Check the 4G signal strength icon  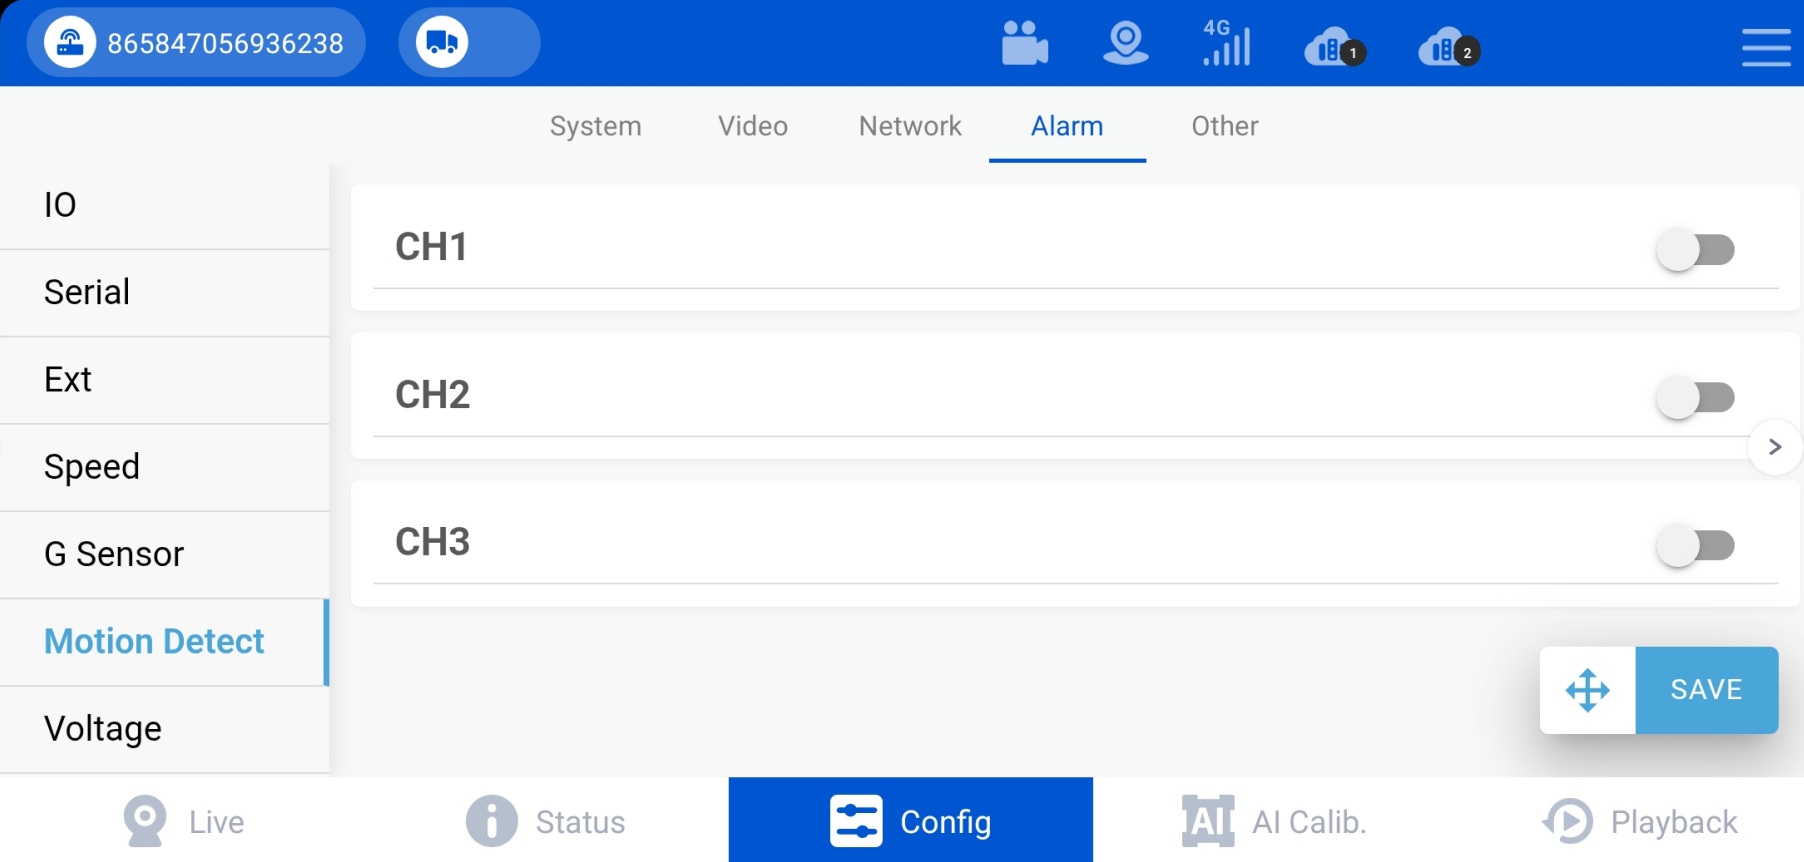pos(1227,43)
